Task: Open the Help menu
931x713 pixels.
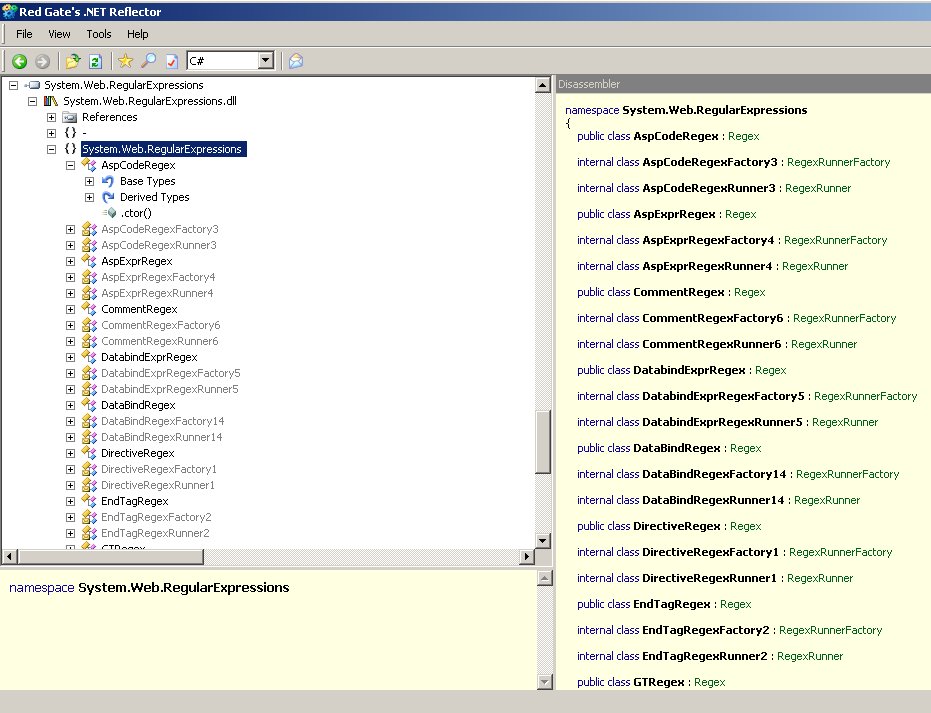Action: point(138,34)
